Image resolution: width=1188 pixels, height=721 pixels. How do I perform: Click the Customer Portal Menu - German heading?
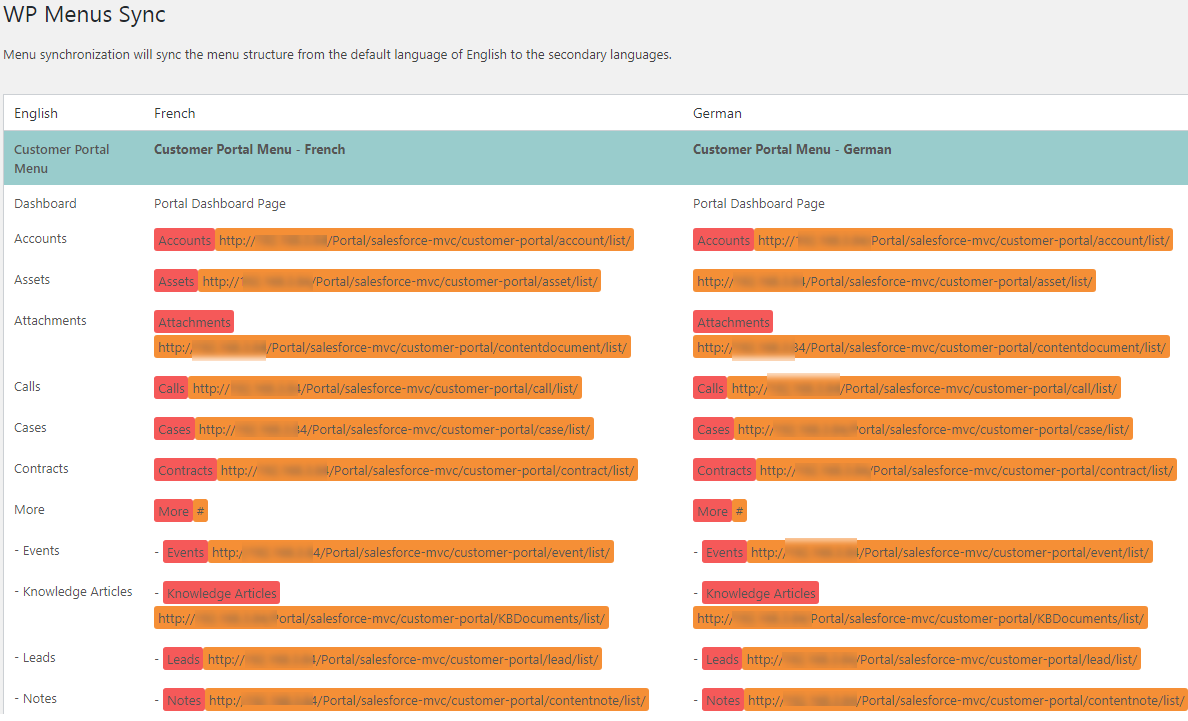pyautogui.click(x=792, y=149)
